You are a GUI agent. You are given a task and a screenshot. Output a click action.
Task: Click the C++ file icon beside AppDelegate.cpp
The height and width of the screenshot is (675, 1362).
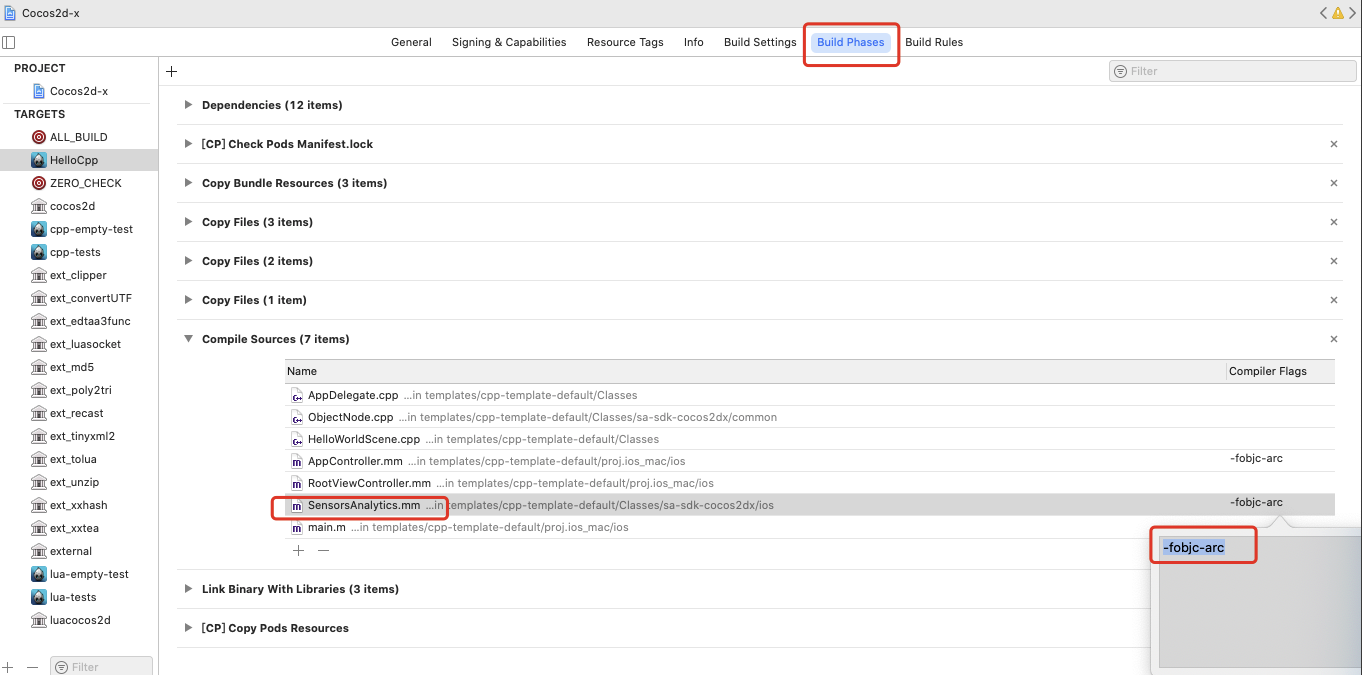[x=297, y=395]
